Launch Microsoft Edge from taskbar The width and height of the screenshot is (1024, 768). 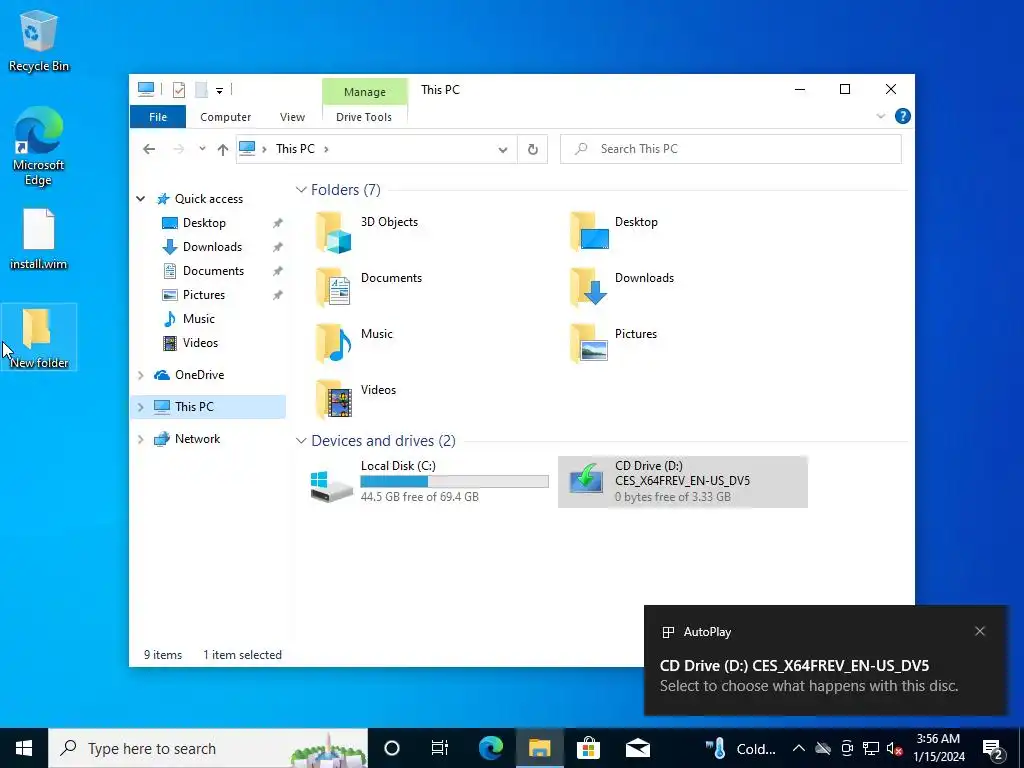pos(490,748)
